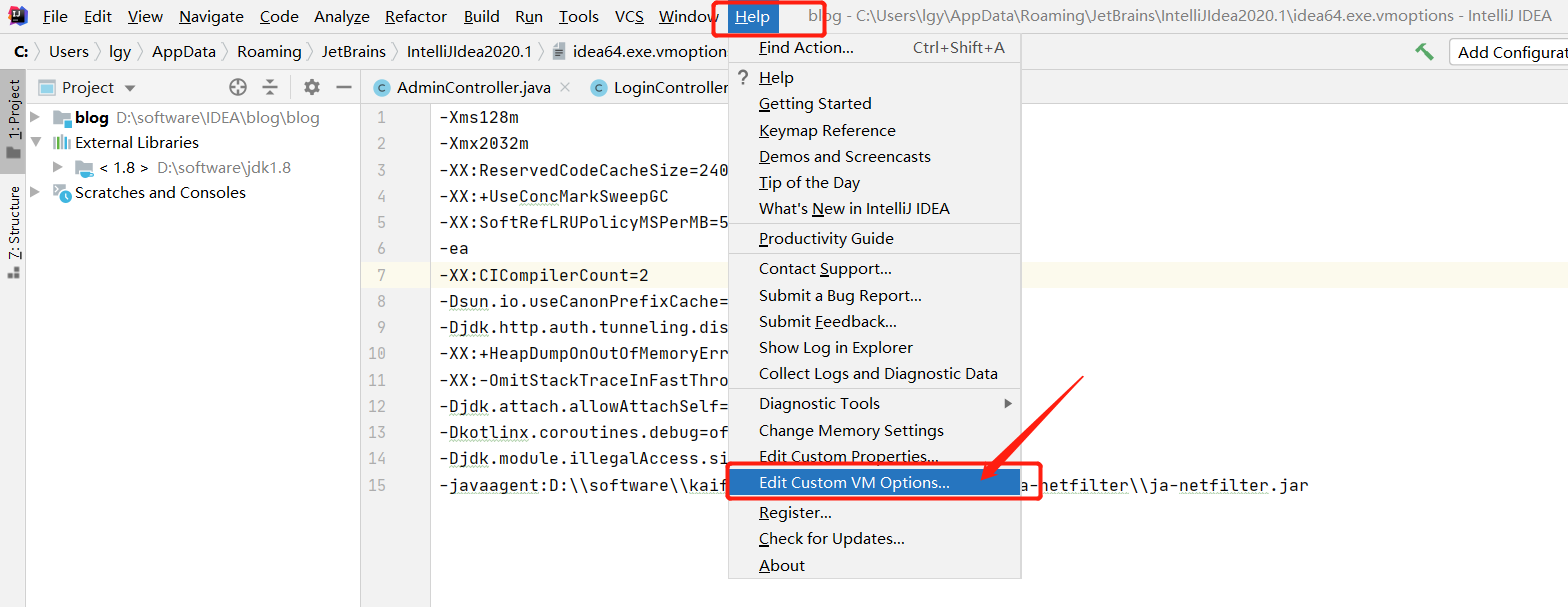Screen dimensions: 1568x607
Task: Open What's New in IntelliJ IDEA
Action: (874, 209)
